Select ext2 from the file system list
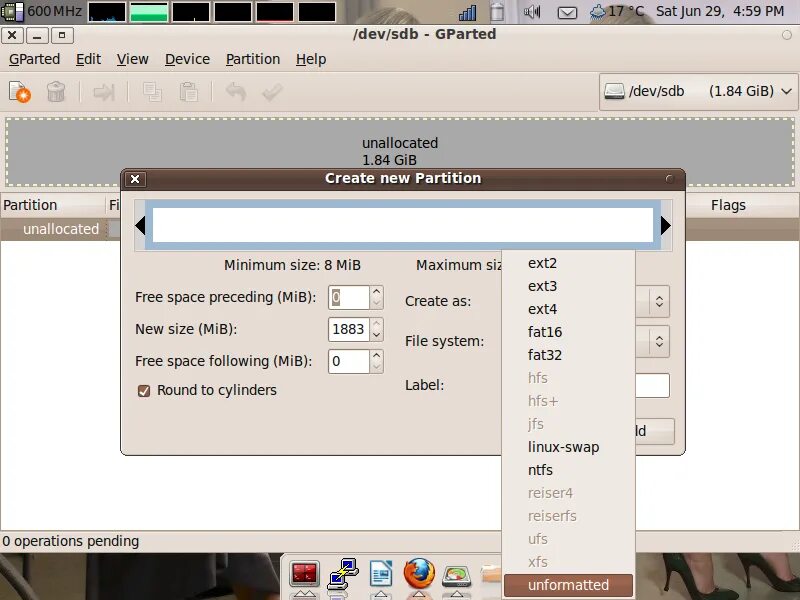The width and height of the screenshot is (800, 600). pos(568,263)
